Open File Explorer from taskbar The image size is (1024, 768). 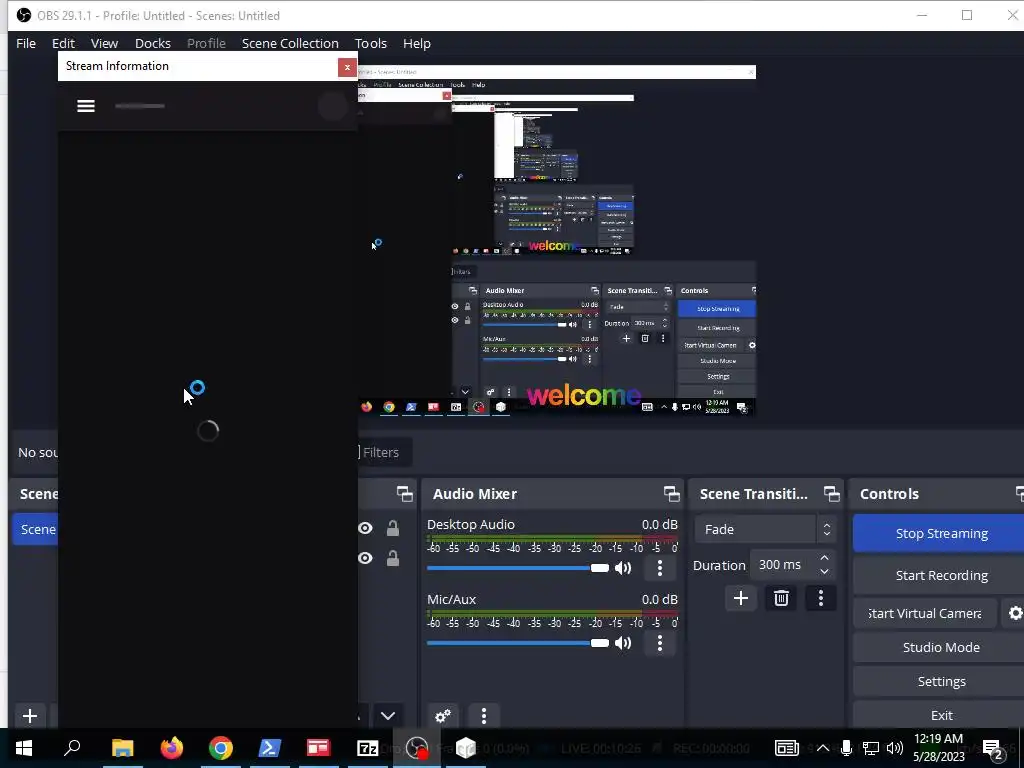tap(122, 748)
